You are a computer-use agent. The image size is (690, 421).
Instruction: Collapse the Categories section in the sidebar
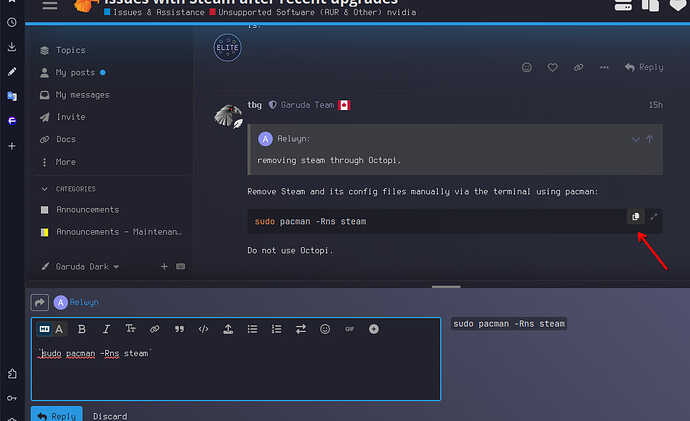[x=45, y=188]
